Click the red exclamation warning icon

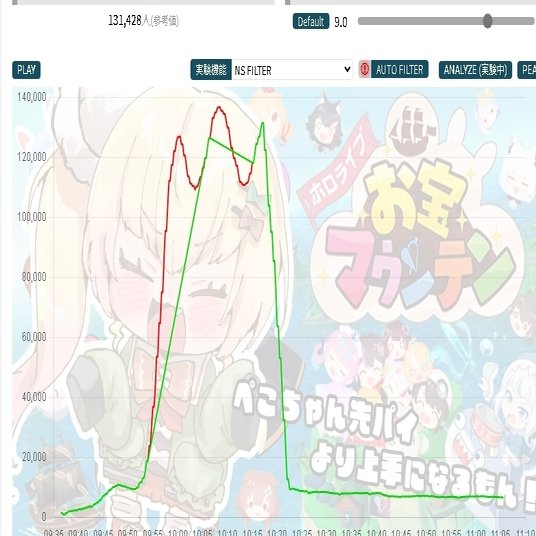click(365, 69)
